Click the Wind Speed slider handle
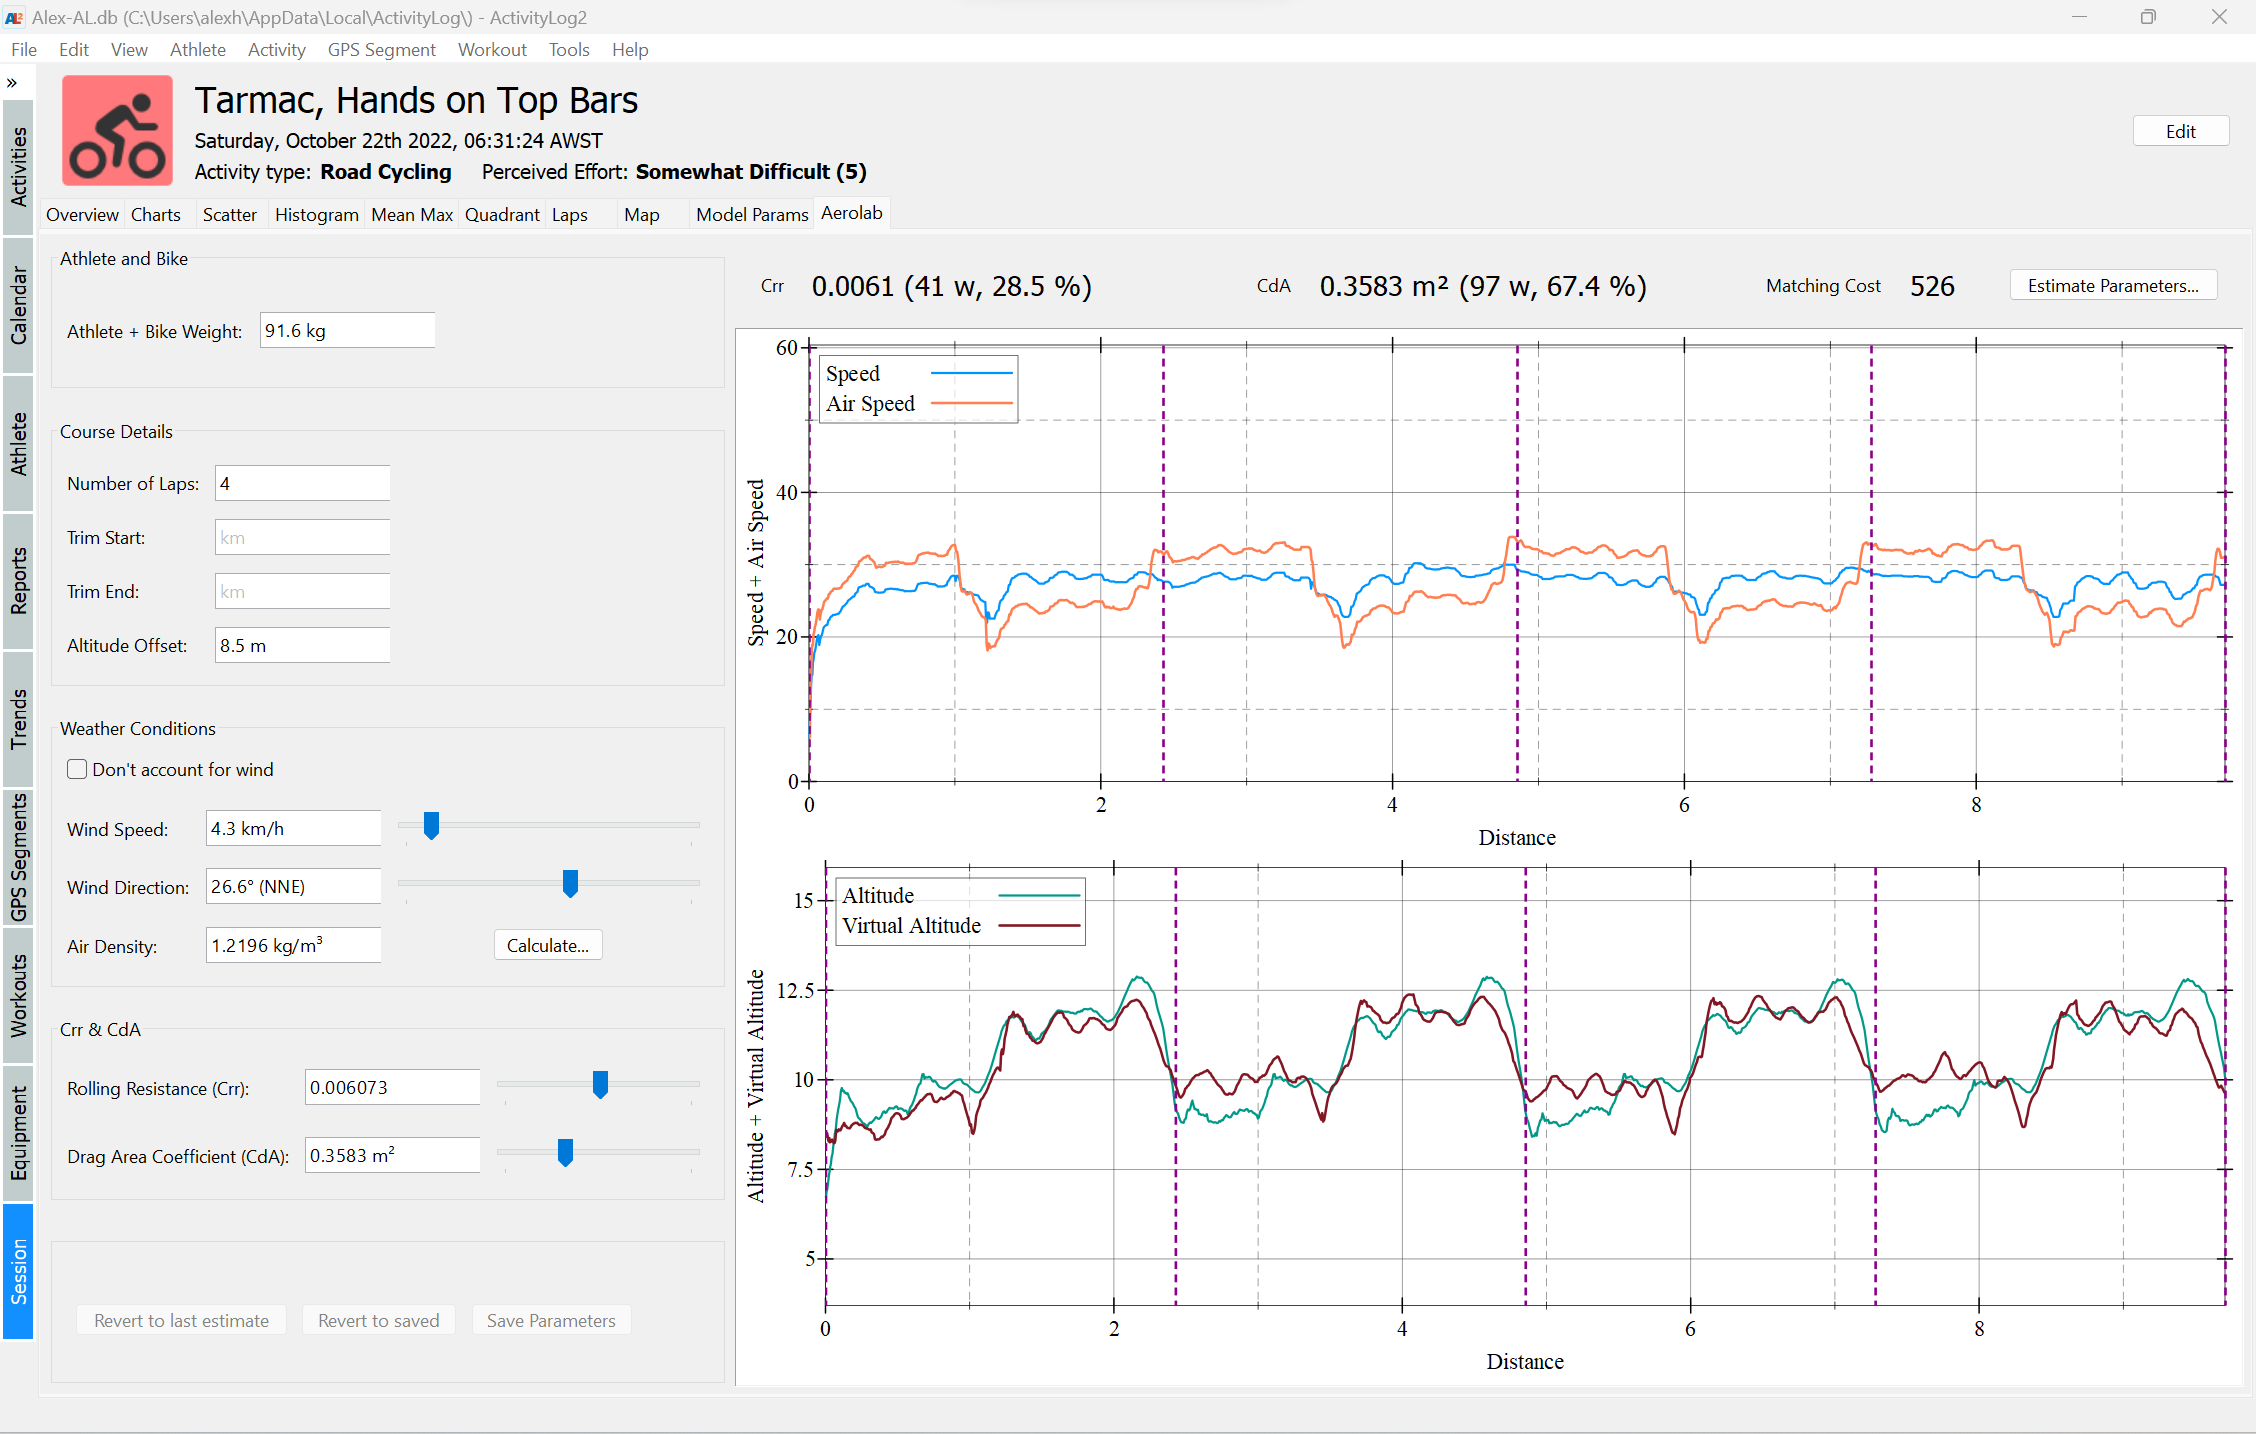Screen dimensions: 2256x1434 [x=430, y=825]
